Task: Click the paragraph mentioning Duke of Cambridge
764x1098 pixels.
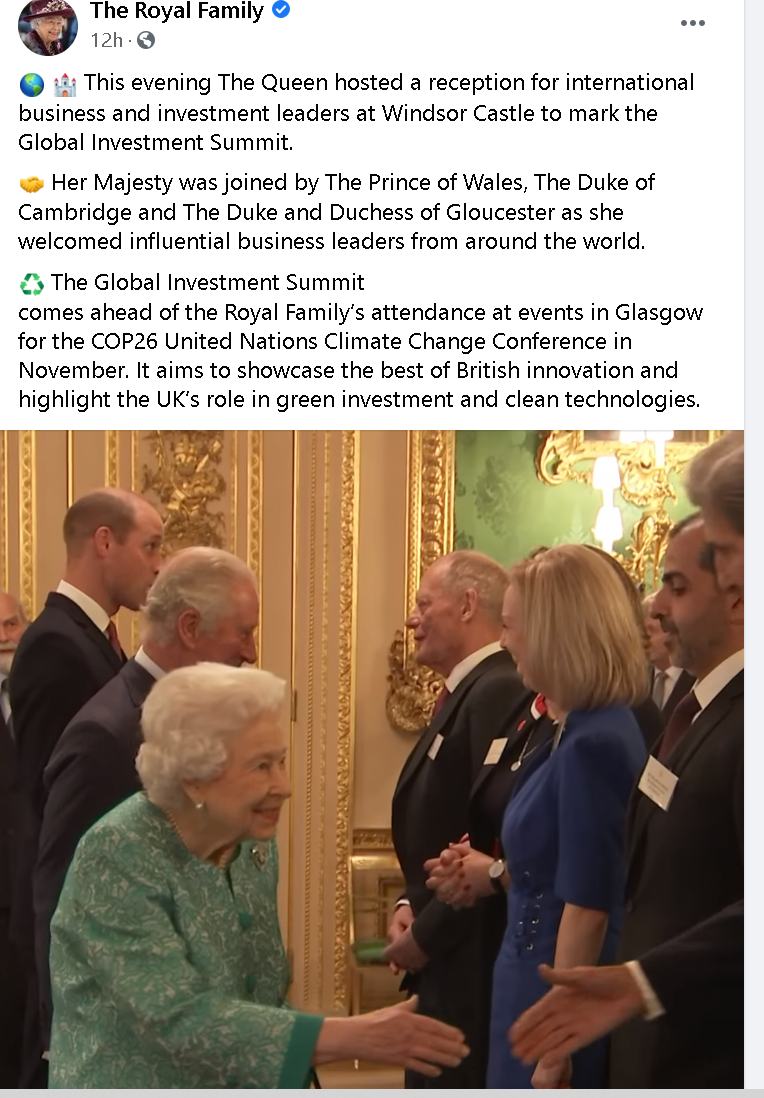Action: click(x=336, y=211)
